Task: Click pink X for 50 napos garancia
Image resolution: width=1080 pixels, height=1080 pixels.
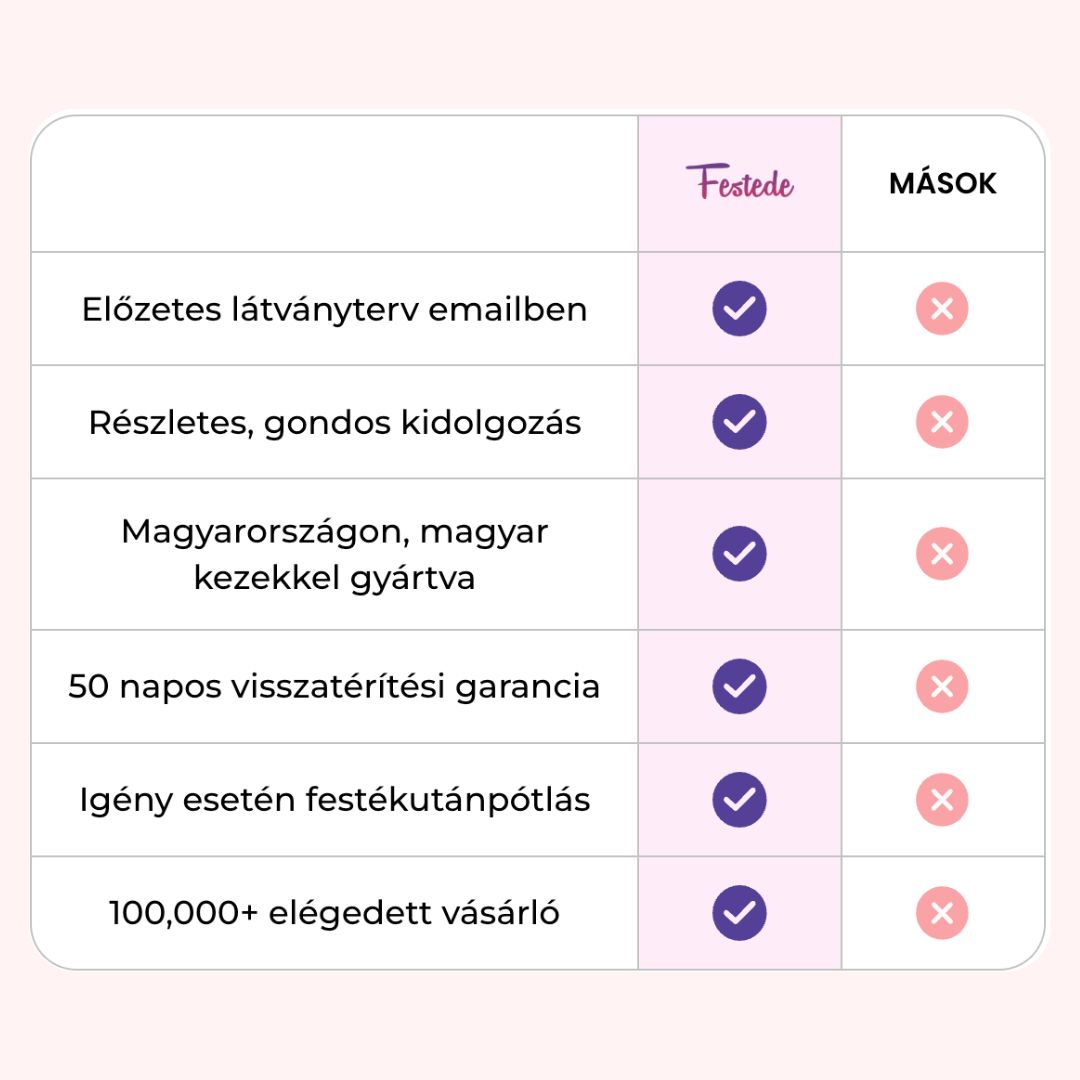Action: (942, 686)
